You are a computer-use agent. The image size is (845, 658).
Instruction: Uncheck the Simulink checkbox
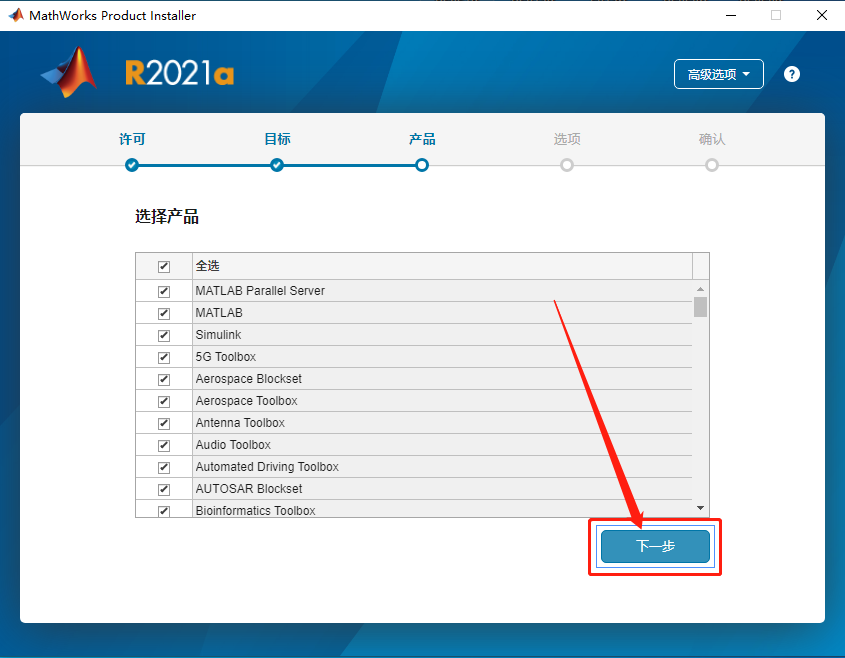tap(164, 335)
